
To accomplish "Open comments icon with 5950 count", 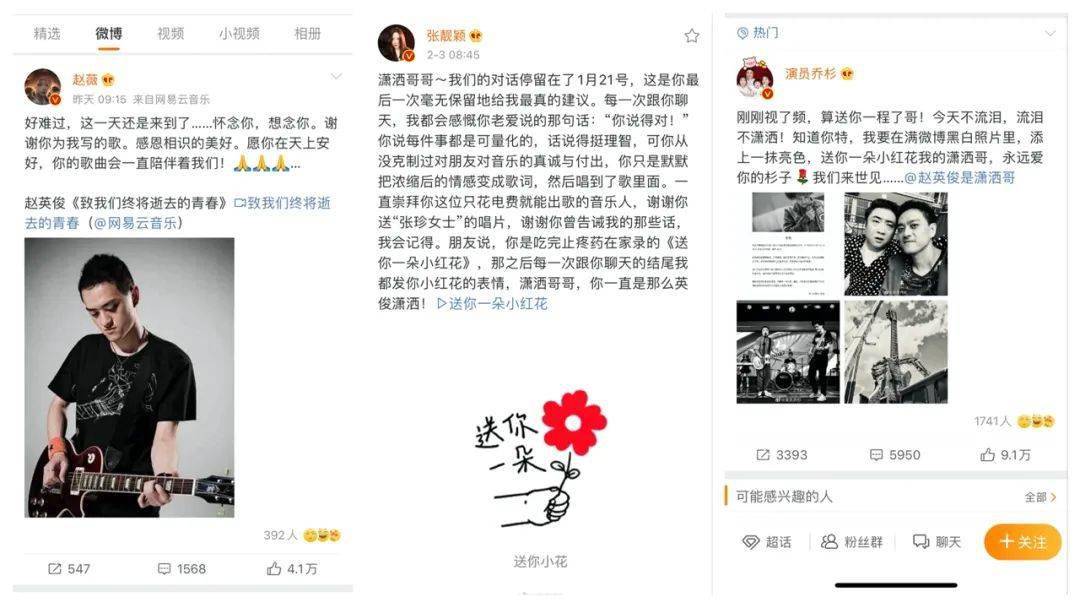I will click(x=876, y=454).
